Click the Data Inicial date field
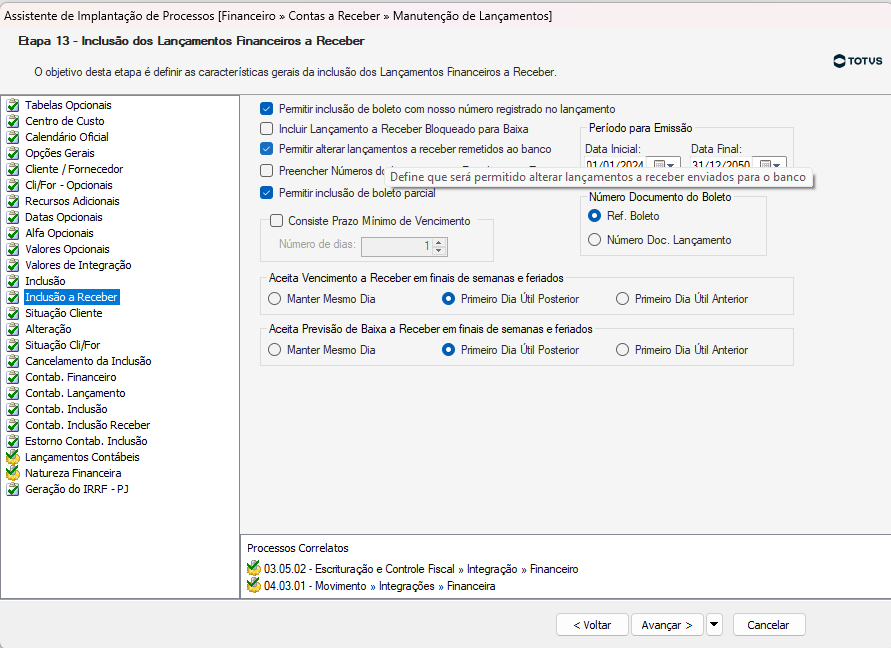The width and height of the screenshot is (891, 648). click(617, 164)
